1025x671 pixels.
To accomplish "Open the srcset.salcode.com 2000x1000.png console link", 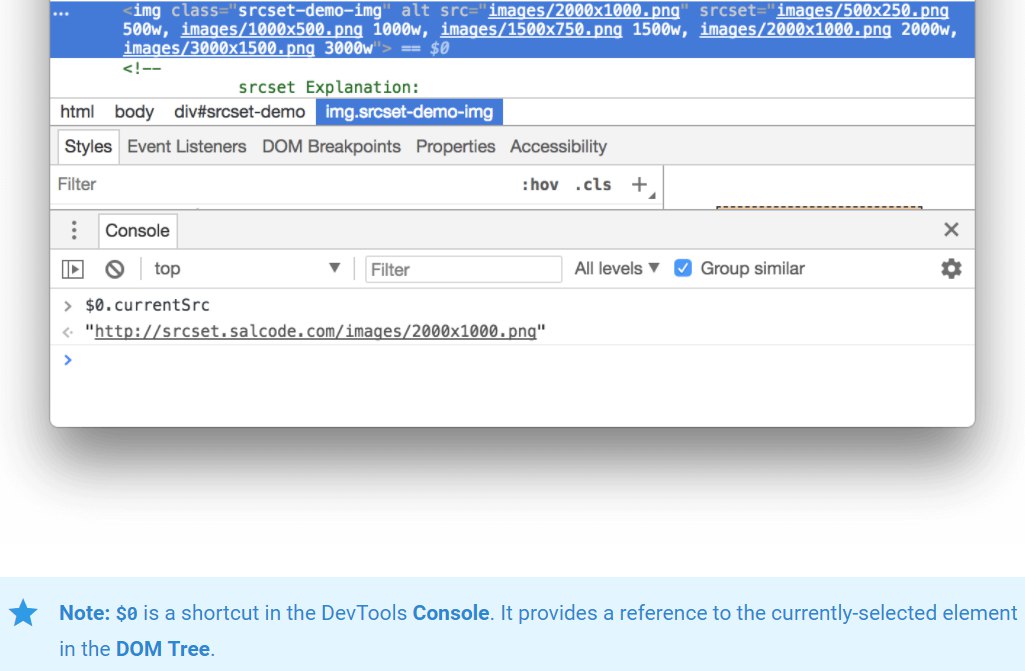I will click(x=315, y=331).
